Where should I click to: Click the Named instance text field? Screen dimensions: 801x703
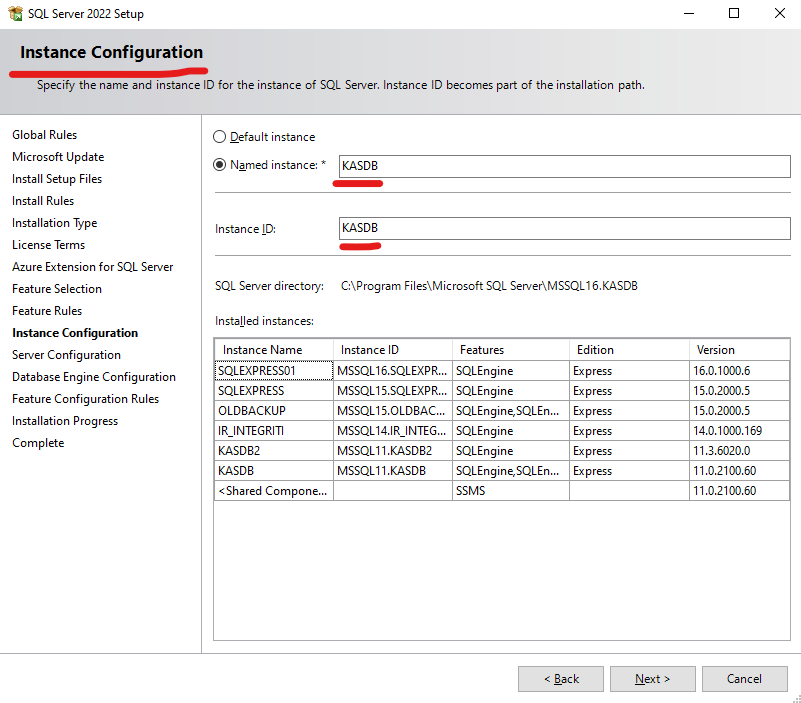pyautogui.click(x=564, y=166)
